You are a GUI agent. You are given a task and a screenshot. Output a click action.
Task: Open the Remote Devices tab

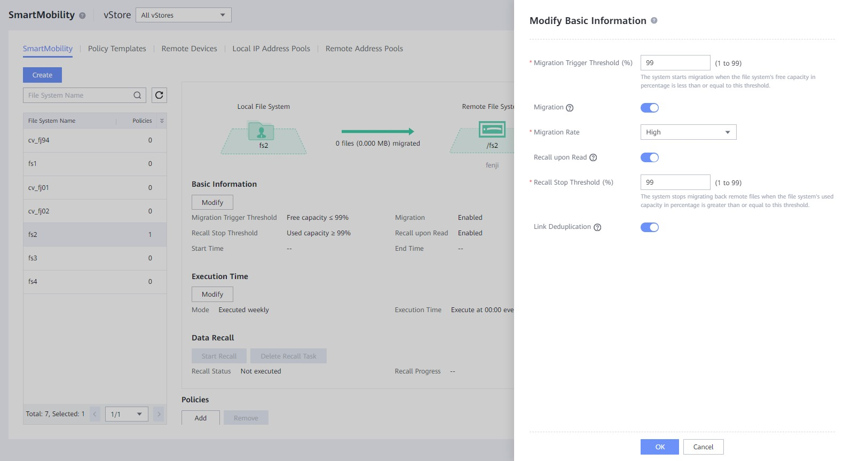click(189, 48)
